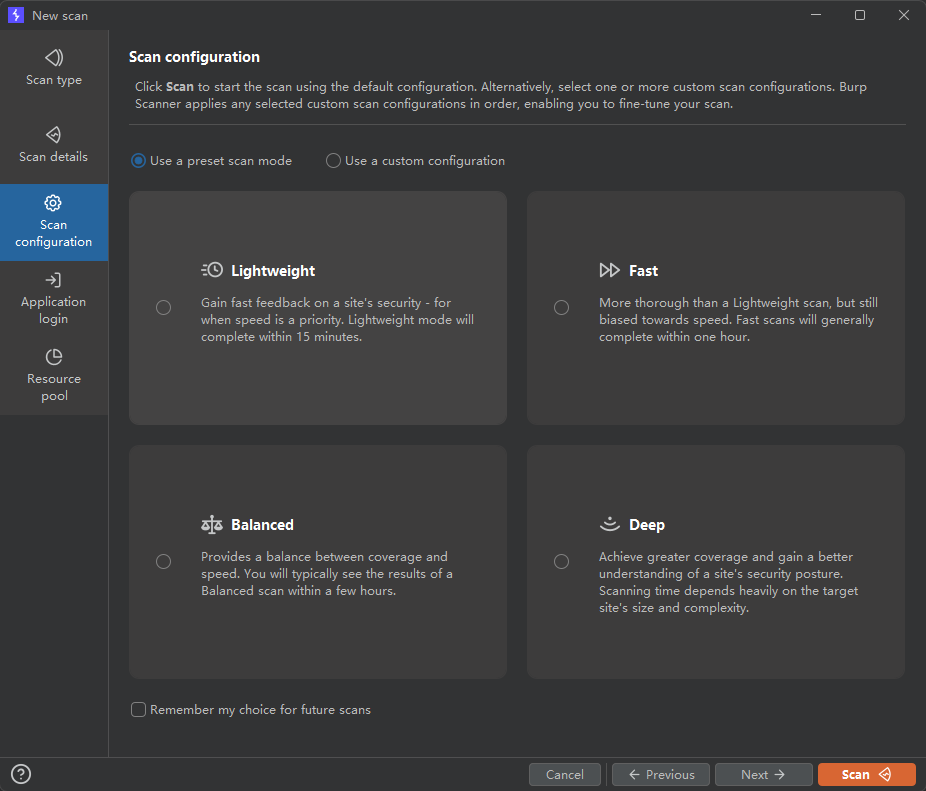Click the Scan type radar icon
The width and height of the screenshot is (926, 791).
pos(54,57)
